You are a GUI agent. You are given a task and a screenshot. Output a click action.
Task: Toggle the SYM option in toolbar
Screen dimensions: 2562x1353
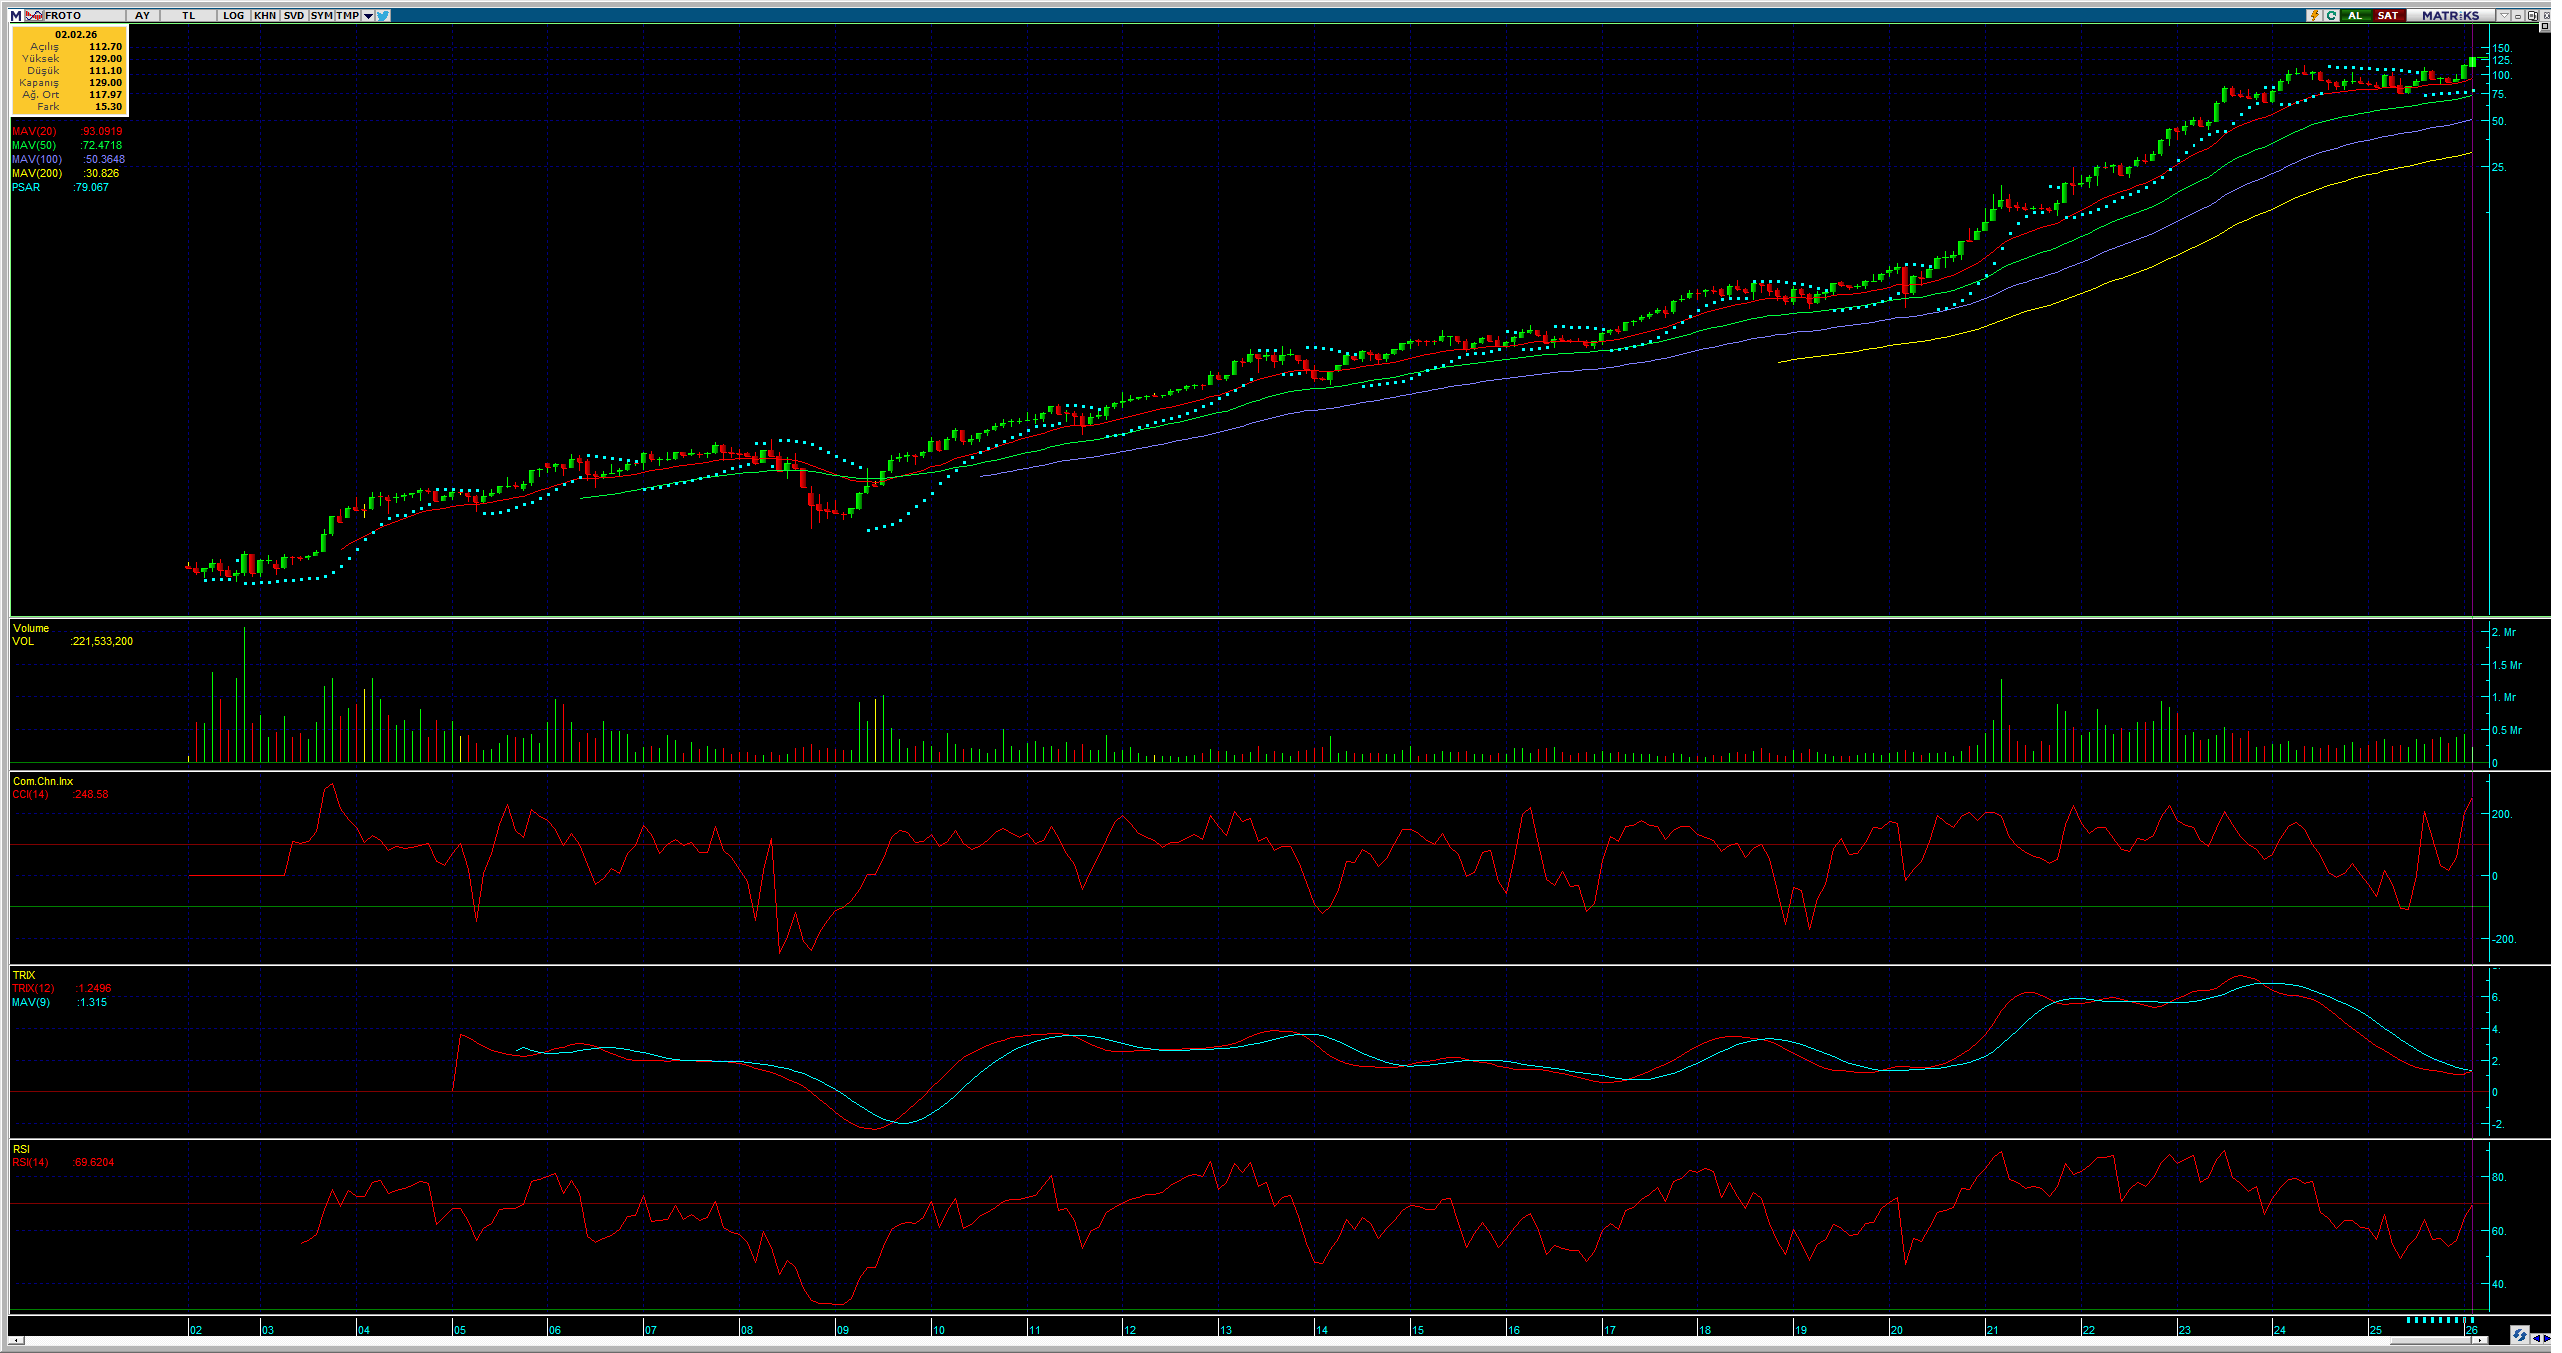(x=321, y=15)
